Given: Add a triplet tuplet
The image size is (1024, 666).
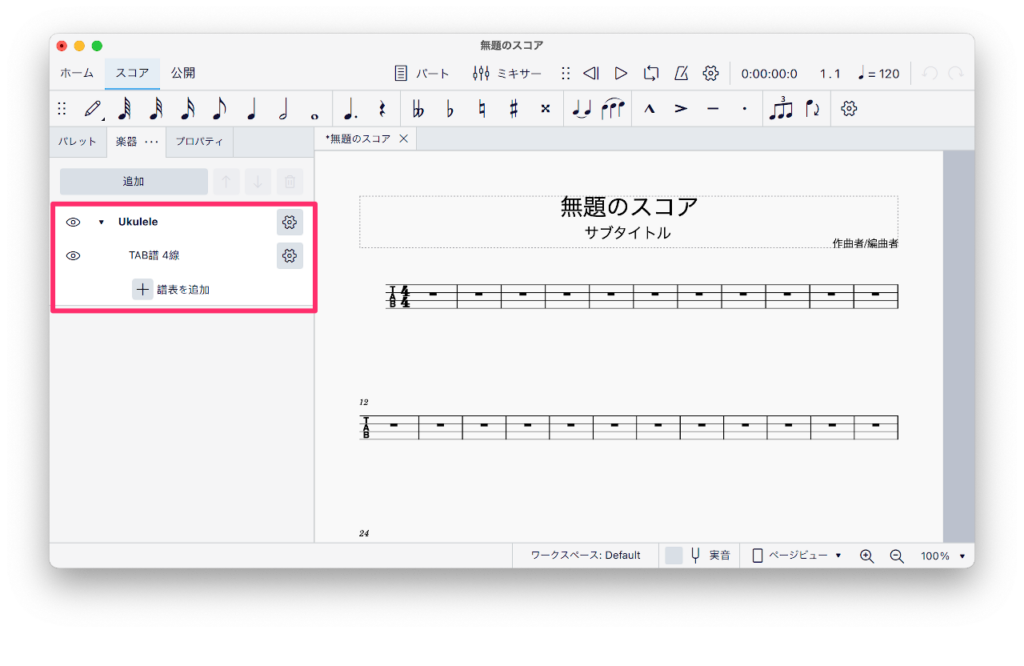Looking at the screenshot, I should point(780,109).
